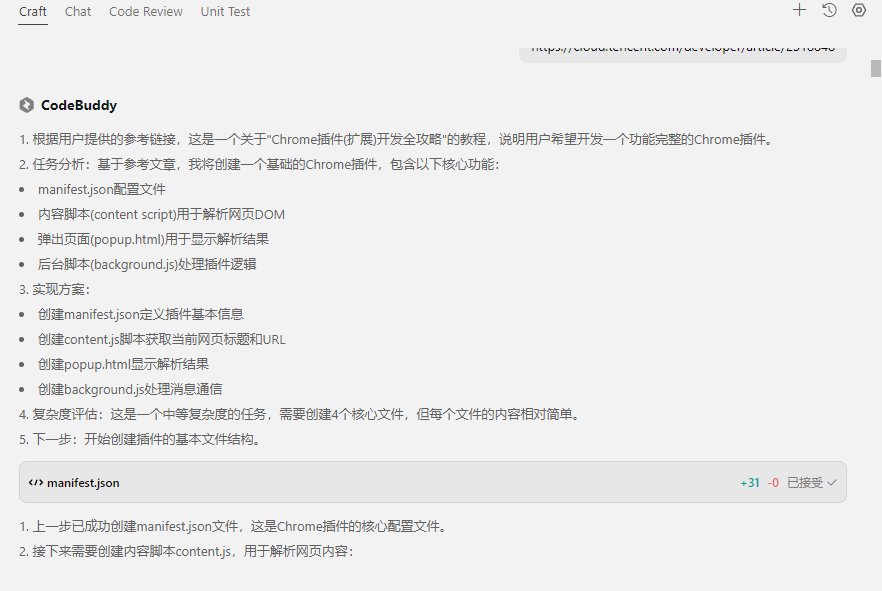
Task: Open the Code Review tab
Action: [x=146, y=12]
